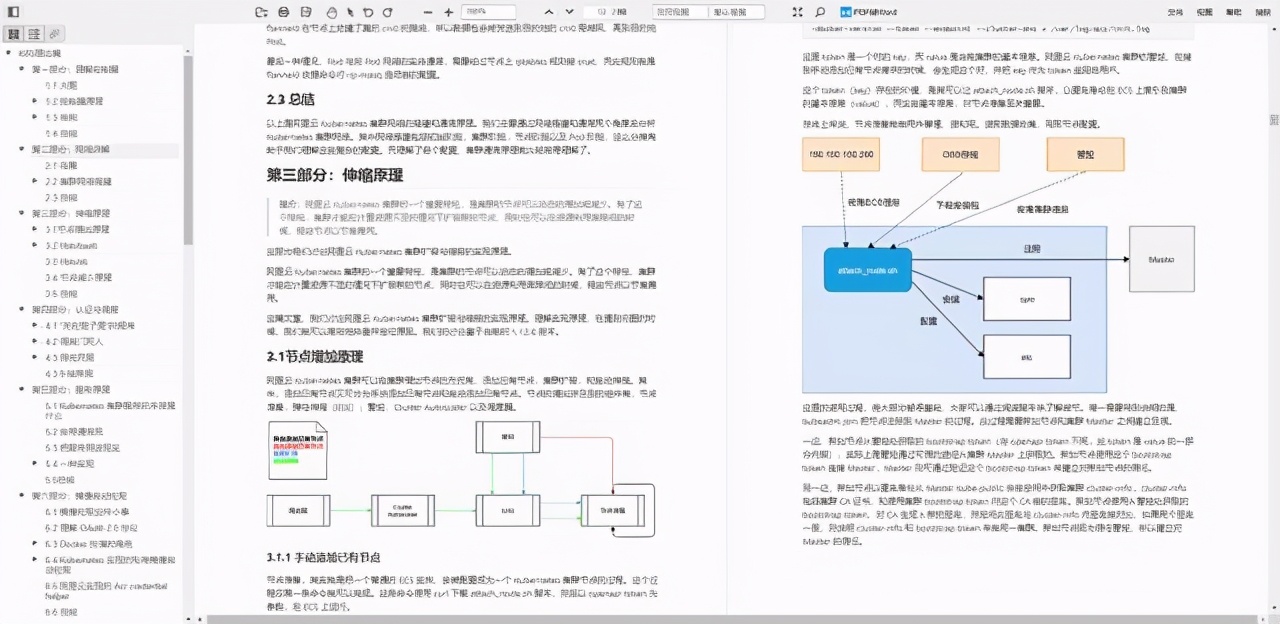Image resolution: width=1280 pixels, height=624 pixels.
Task: Toggle the sidebar panel visibility
Action: tap(13, 10)
